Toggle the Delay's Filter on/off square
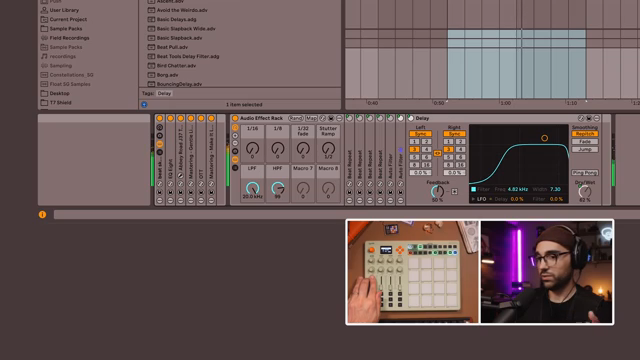Viewport: 640px width, 360px height. (x=473, y=189)
